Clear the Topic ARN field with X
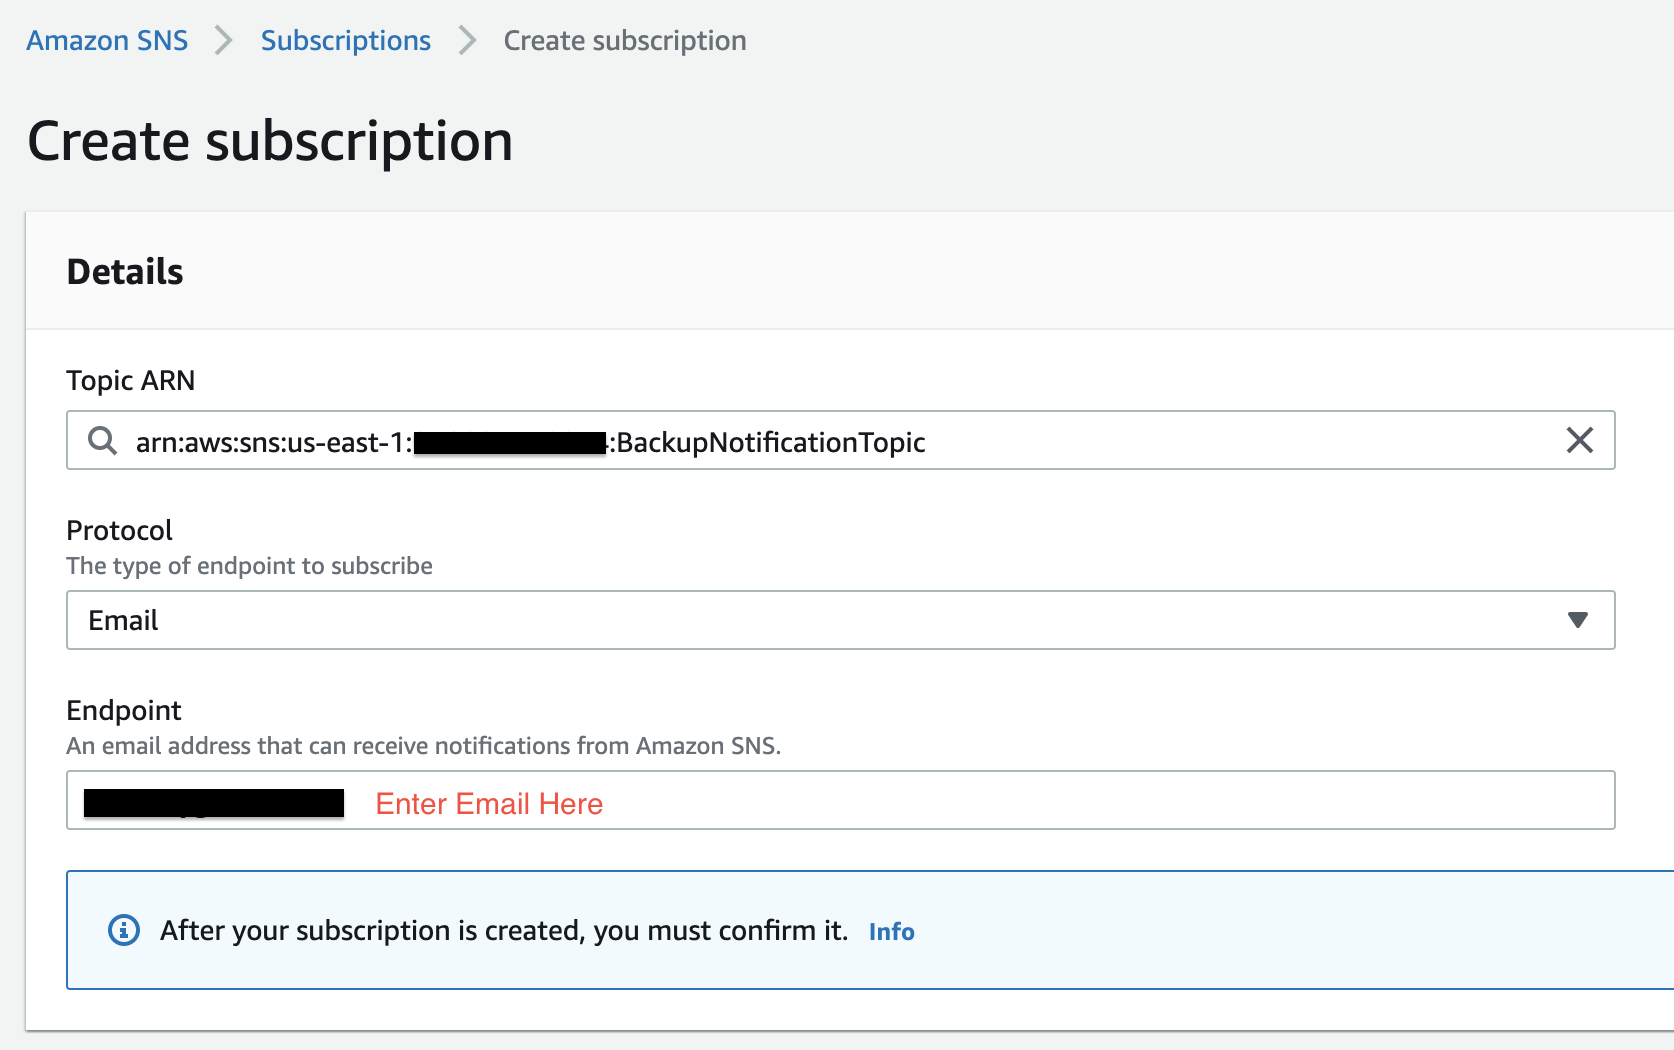Viewport: 1674px width, 1050px height. (x=1579, y=440)
